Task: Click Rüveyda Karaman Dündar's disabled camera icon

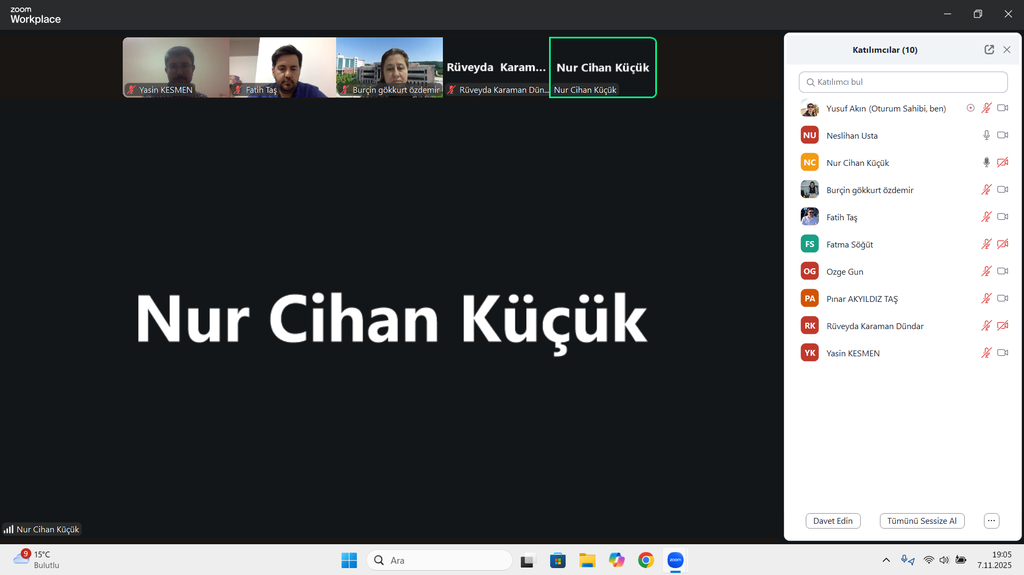Action: click(1002, 326)
